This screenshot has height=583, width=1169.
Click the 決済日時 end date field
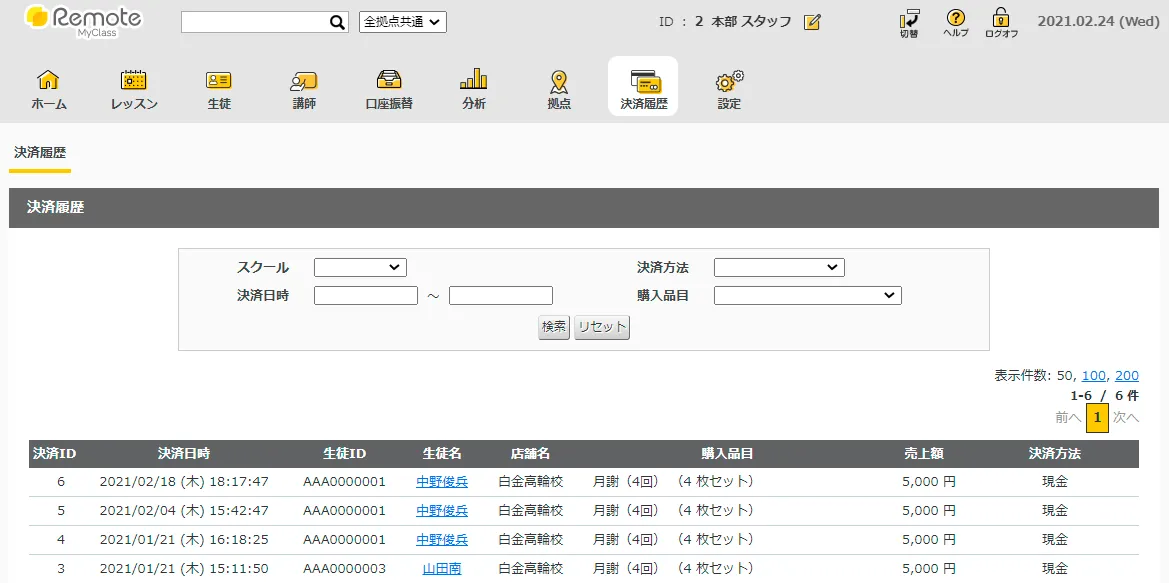pyautogui.click(x=501, y=296)
